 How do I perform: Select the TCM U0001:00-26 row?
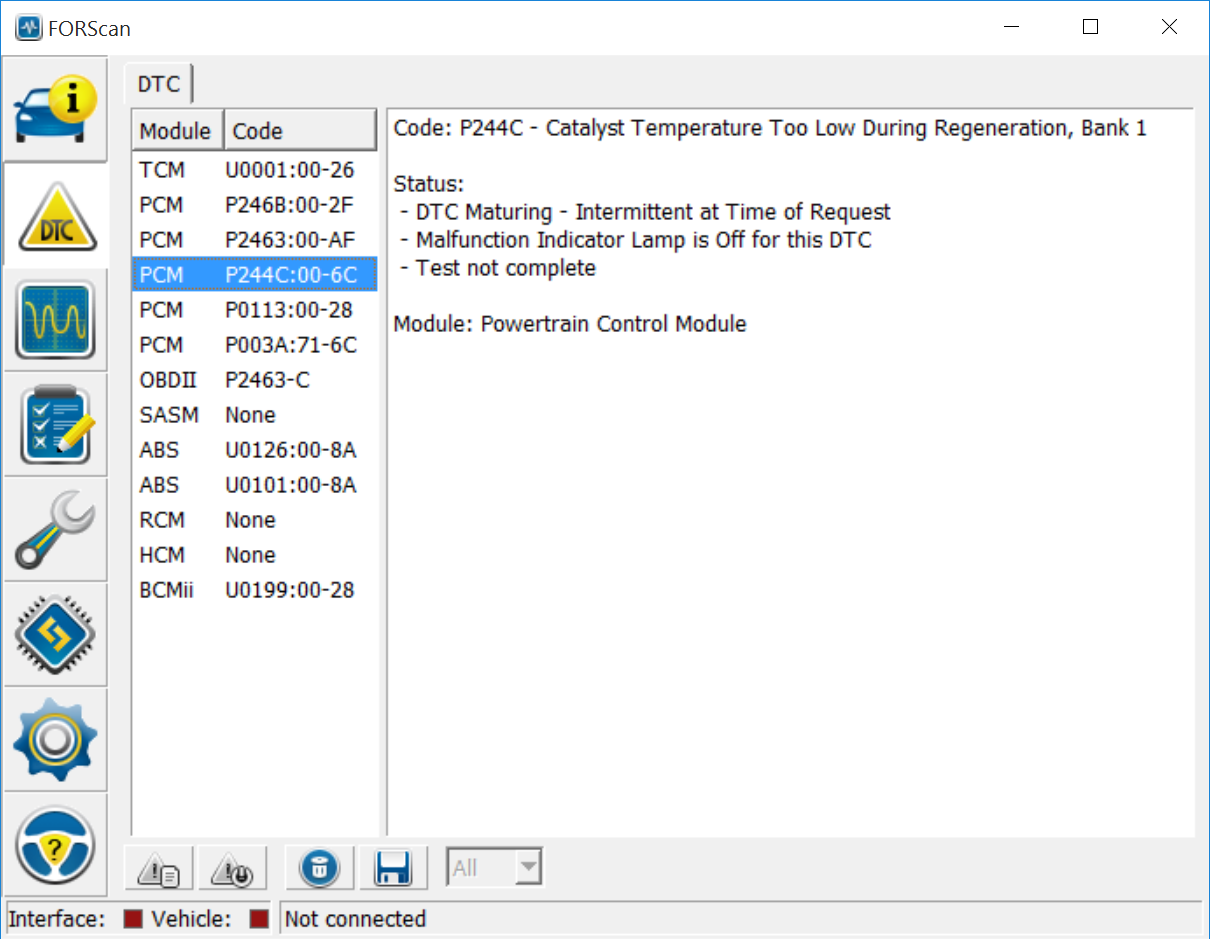coord(255,170)
